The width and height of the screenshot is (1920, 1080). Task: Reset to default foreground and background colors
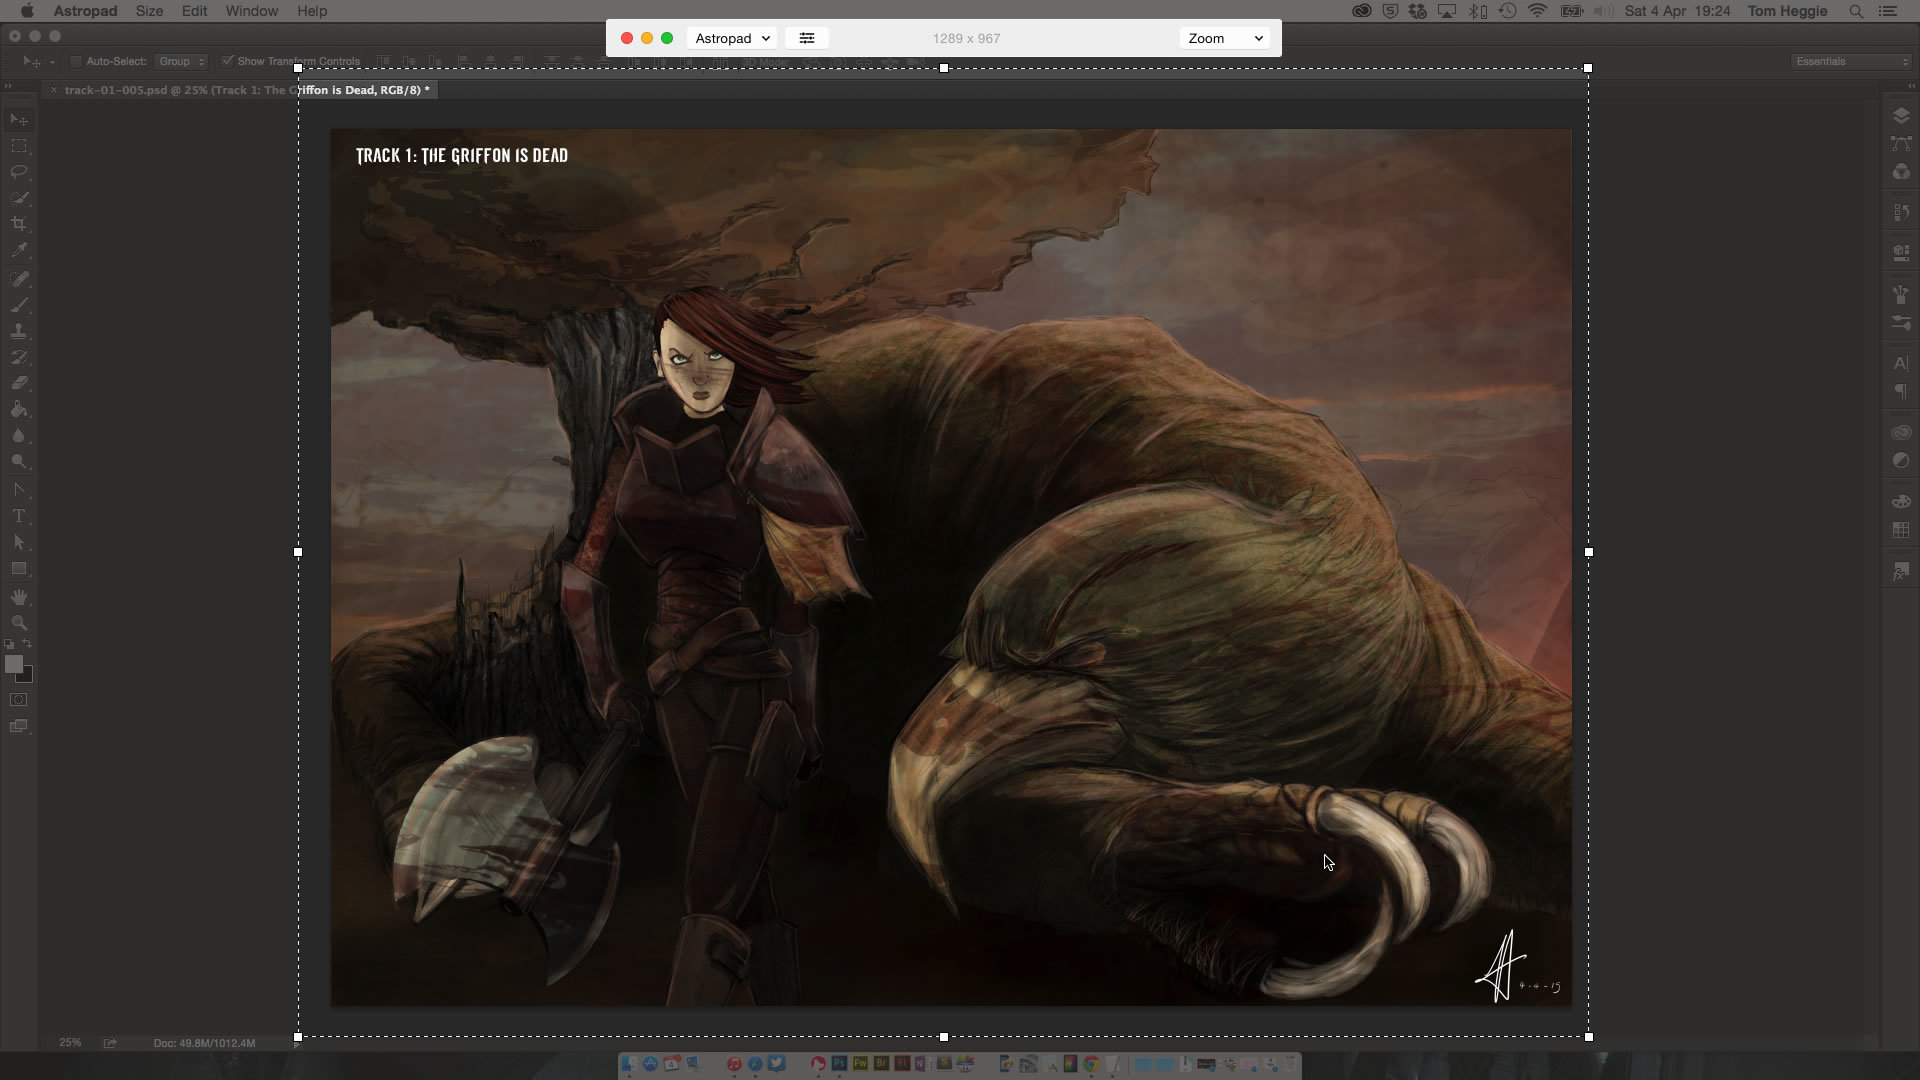pyautogui.click(x=9, y=644)
